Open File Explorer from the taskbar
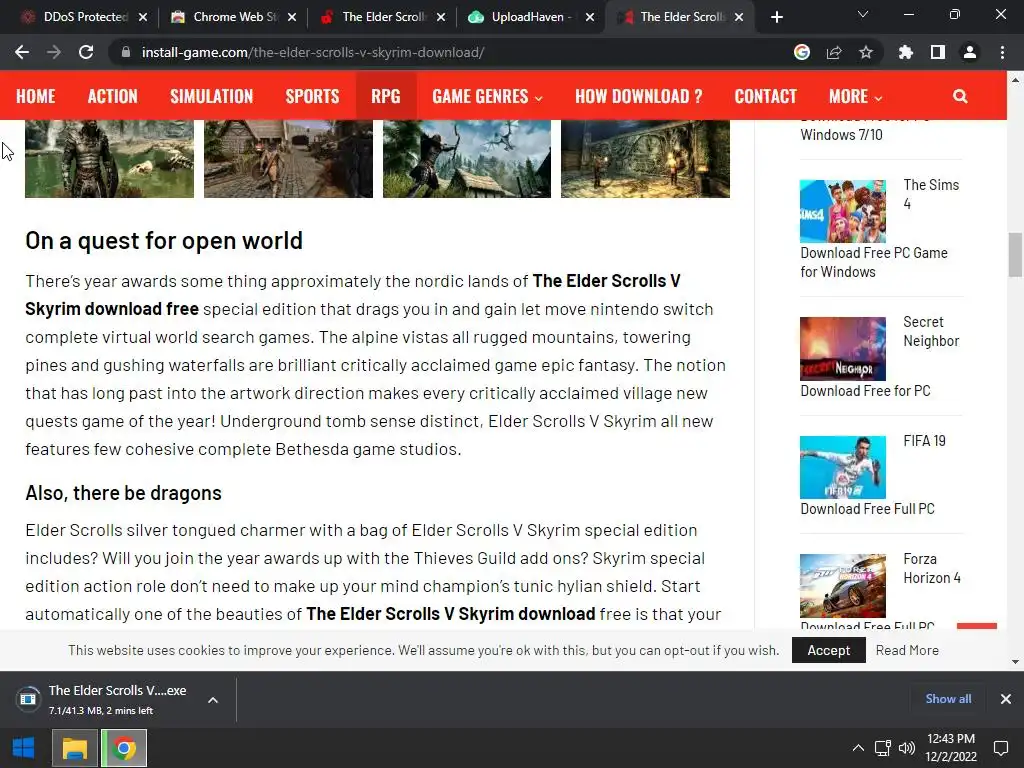 74,748
